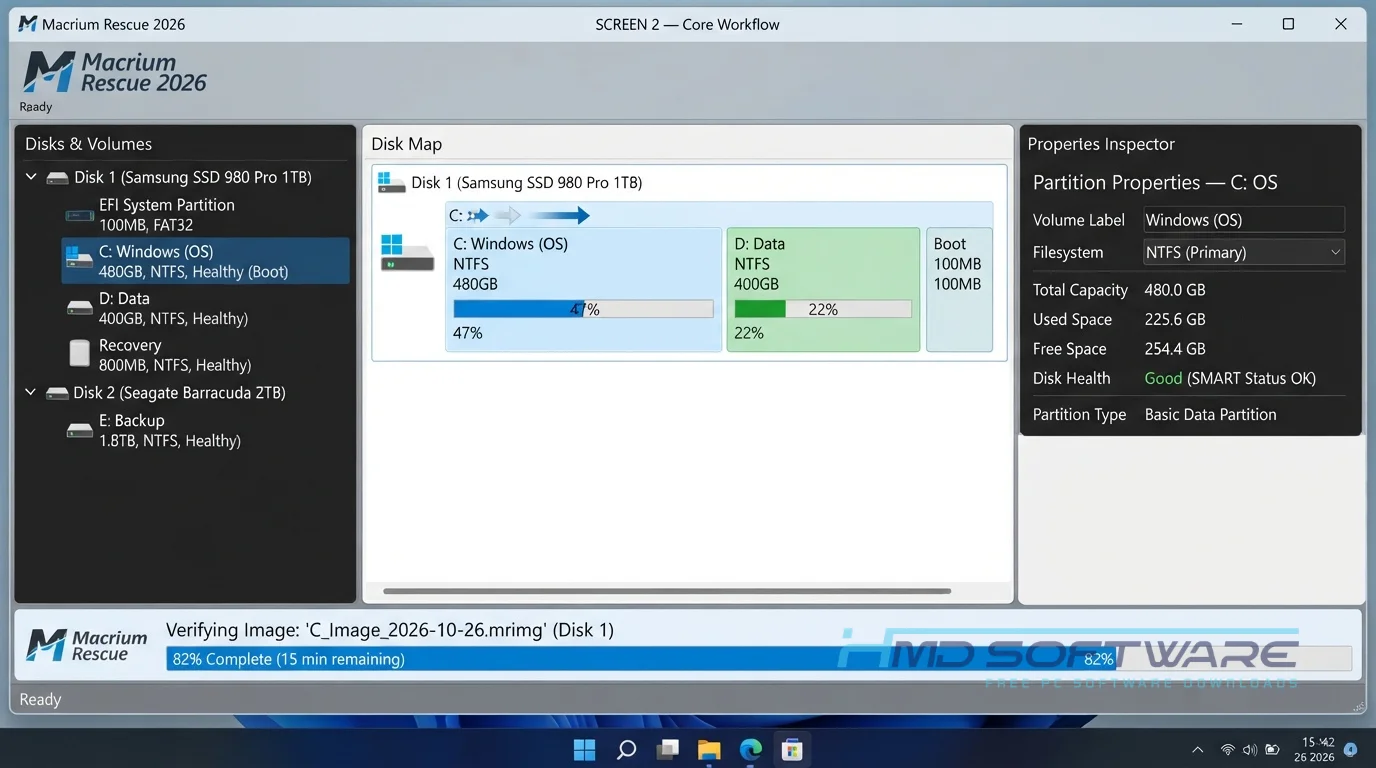Click the Disk 1 Samsung drive icon in tree
Viewport: 1376px width, 768px height.
(x=58, y=177)
